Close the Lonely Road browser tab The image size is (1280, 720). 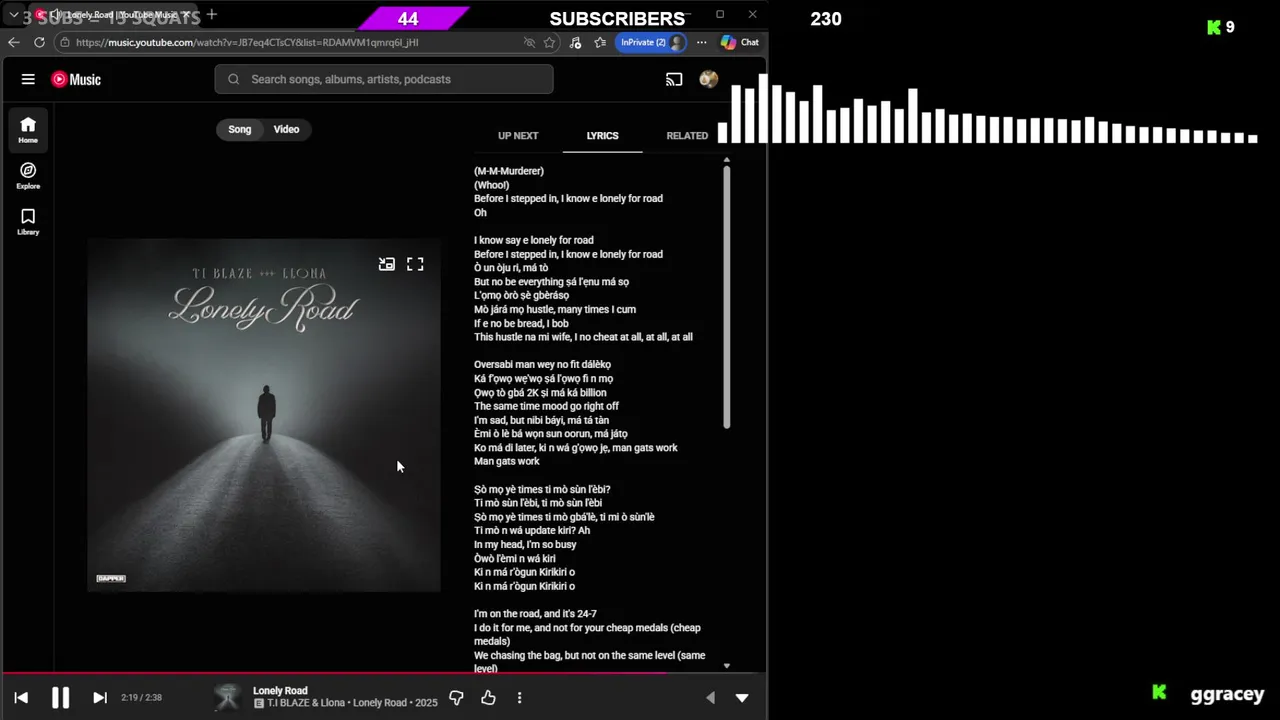[x=186, y=15]
